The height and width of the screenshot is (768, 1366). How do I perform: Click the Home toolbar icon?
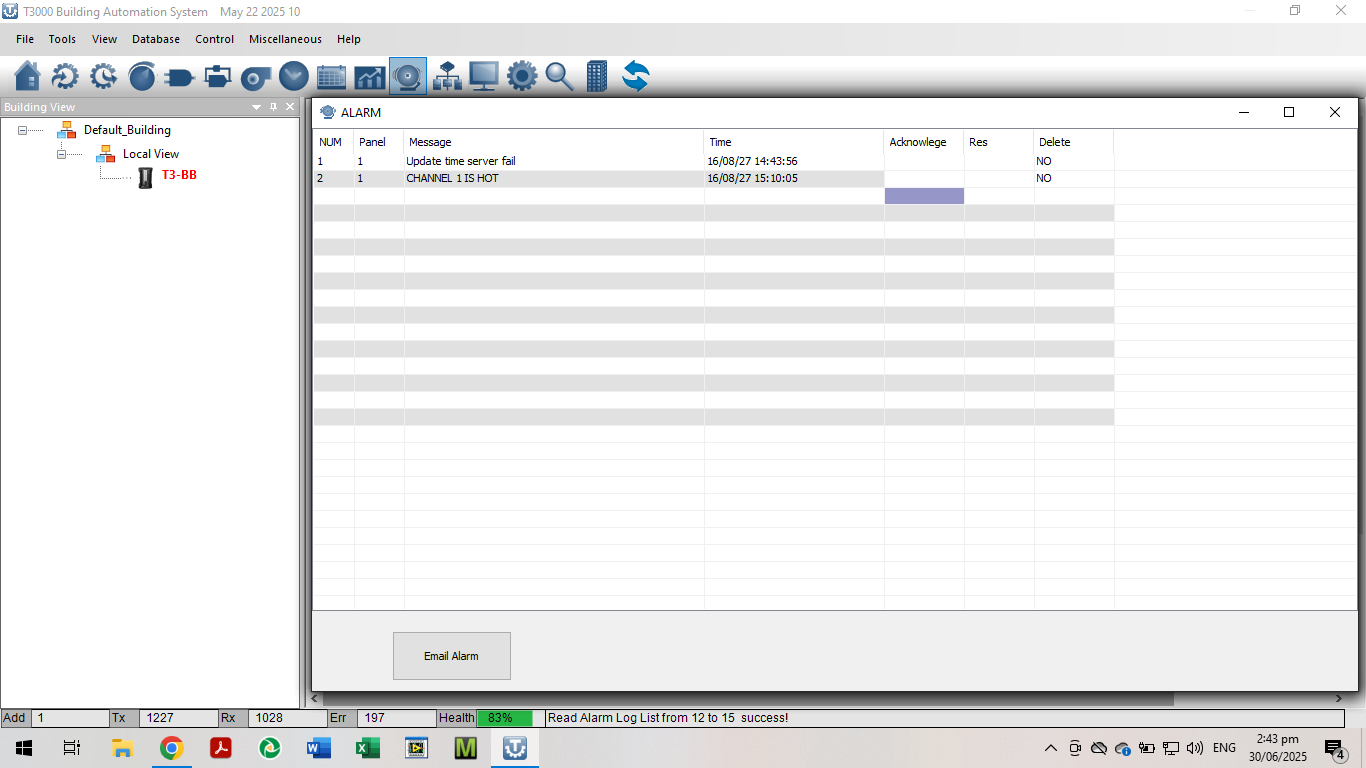tap(28, 76)
